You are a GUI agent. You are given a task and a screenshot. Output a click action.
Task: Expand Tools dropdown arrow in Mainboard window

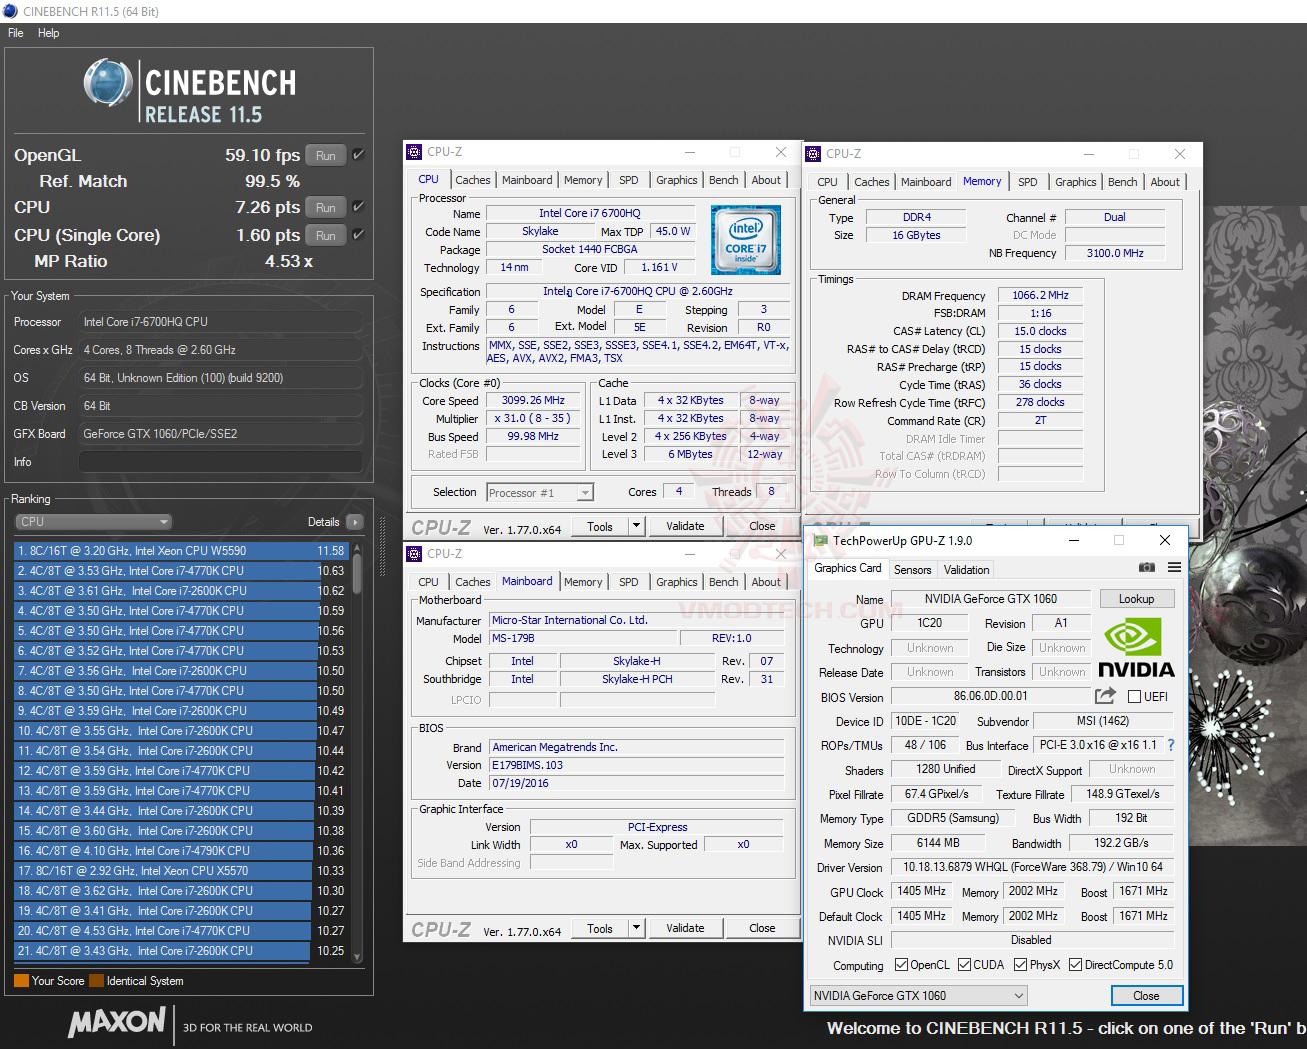(x=635, y=928)
